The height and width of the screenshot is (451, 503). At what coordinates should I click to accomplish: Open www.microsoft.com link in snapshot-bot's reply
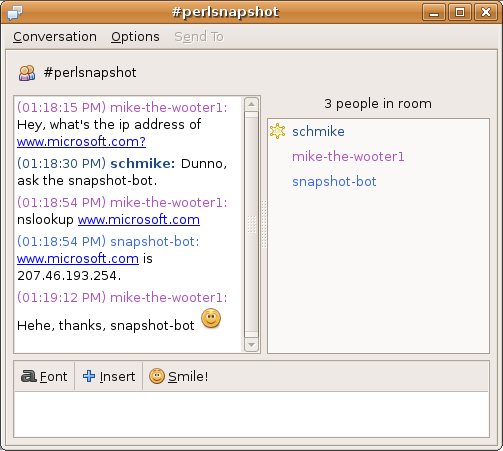(x=78, y=259)
